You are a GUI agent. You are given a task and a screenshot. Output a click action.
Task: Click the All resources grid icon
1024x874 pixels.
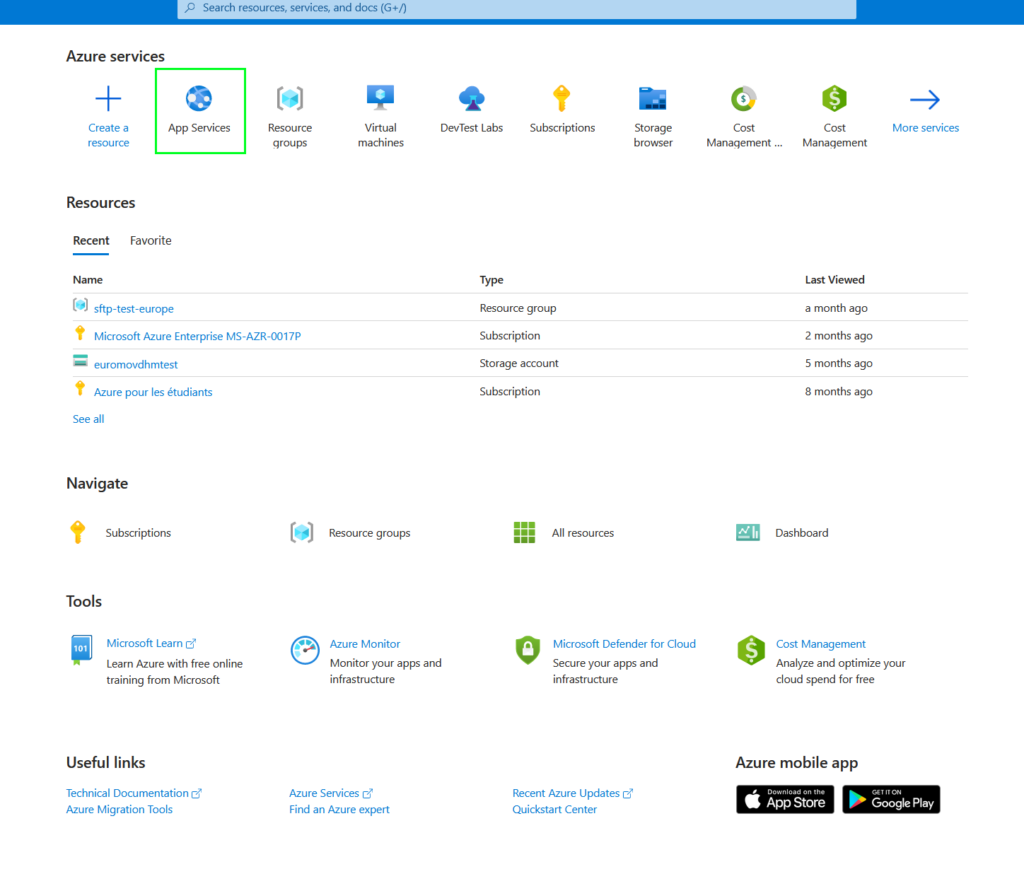coord(524,532)
